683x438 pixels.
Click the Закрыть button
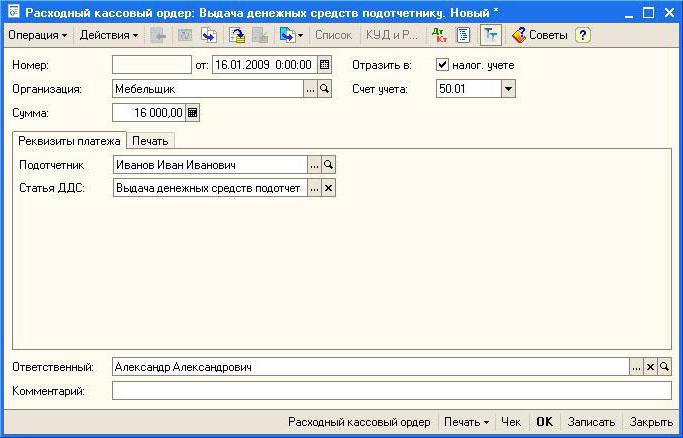(x=651, y=422)
